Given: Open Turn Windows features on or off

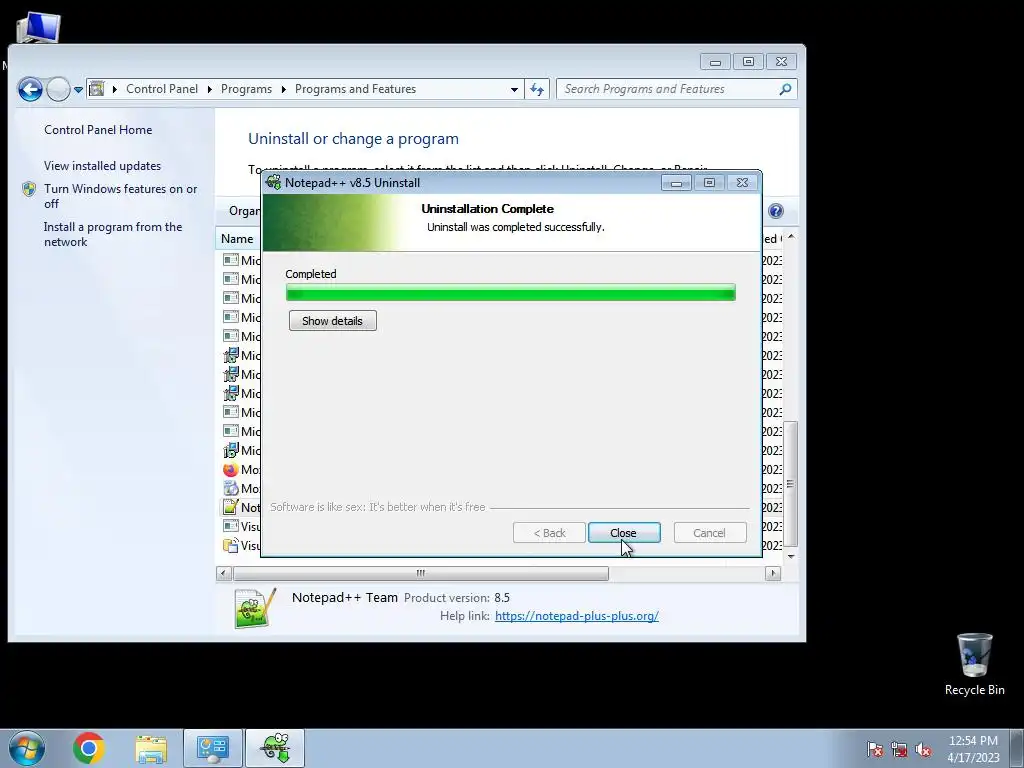Looking at the screenshot, I should click(120, 196).
